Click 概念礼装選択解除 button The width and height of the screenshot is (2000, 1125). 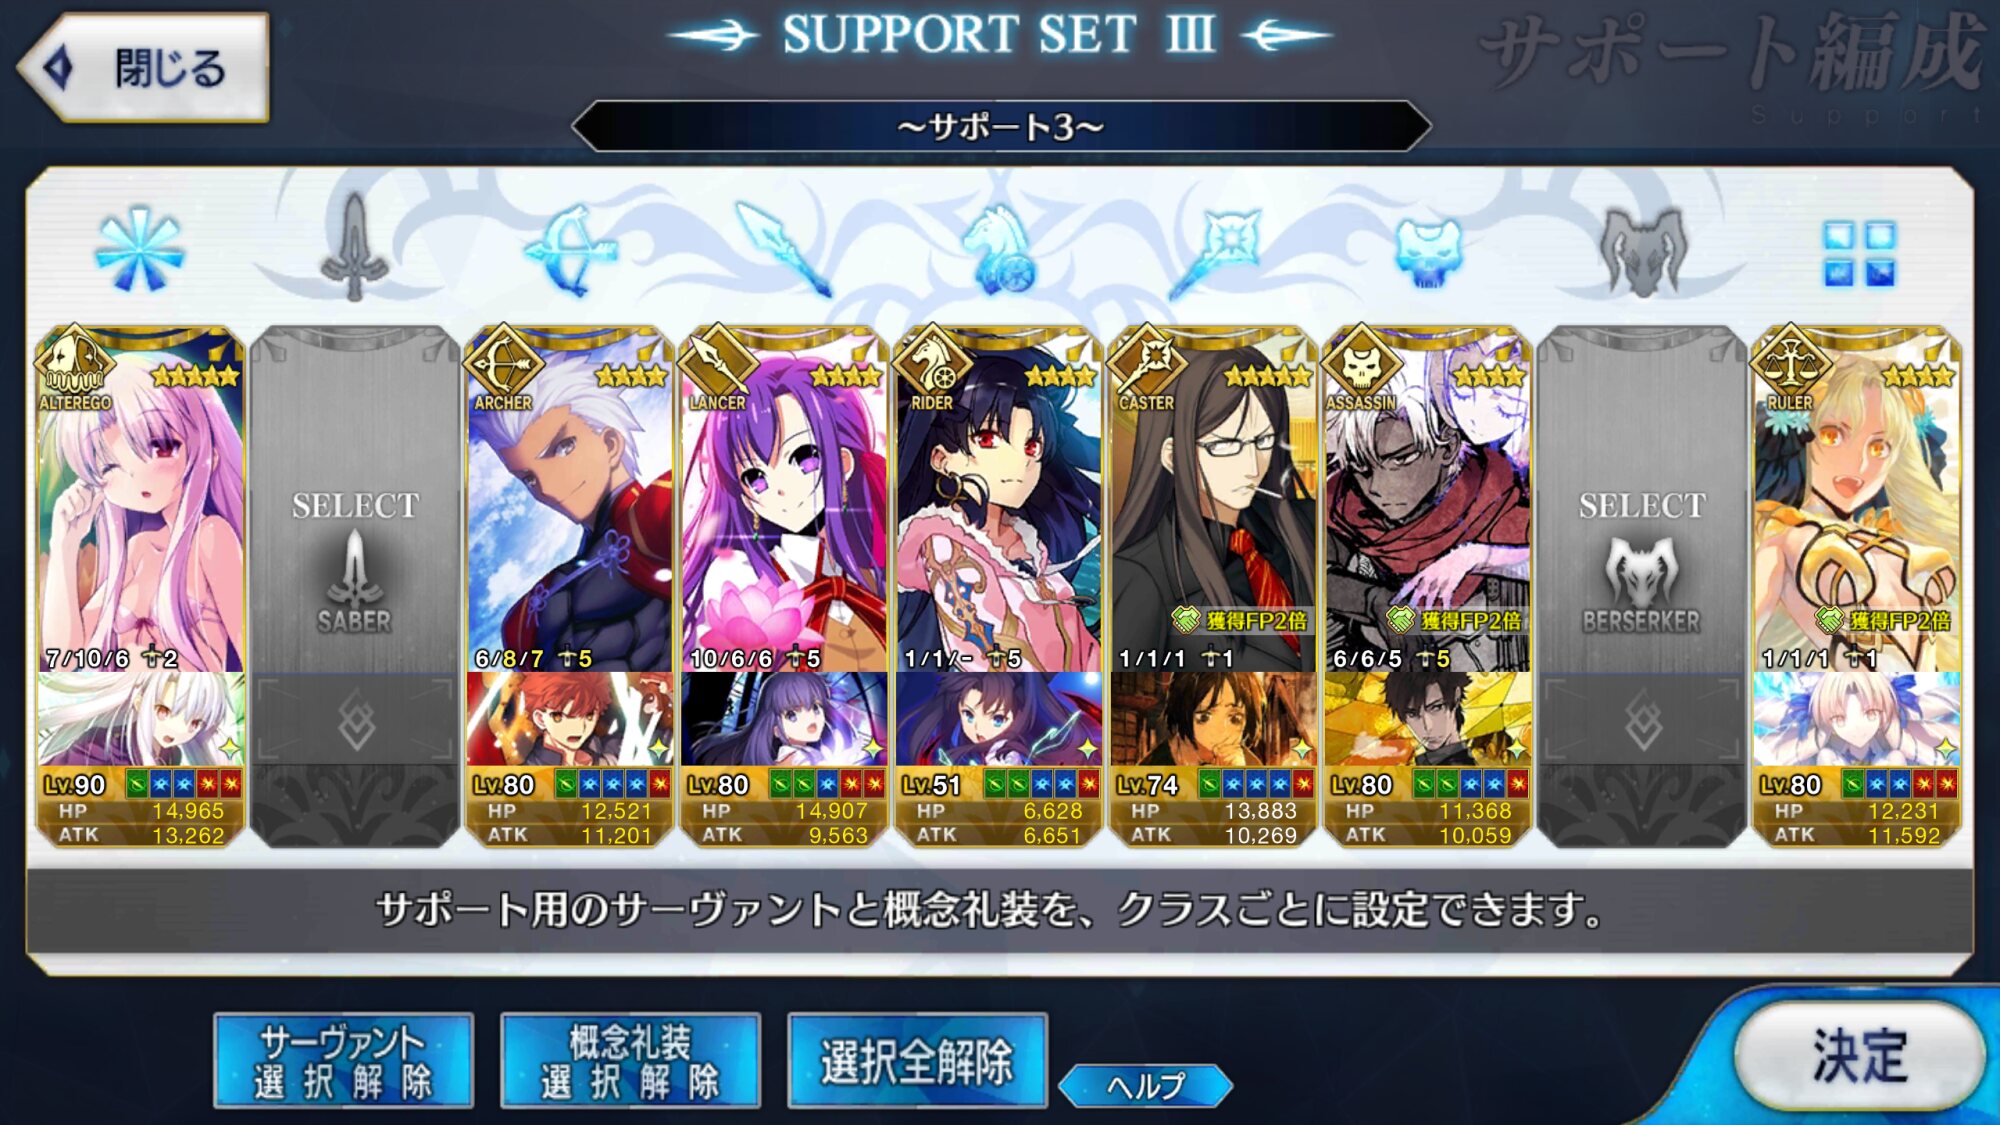(630, 1061)
